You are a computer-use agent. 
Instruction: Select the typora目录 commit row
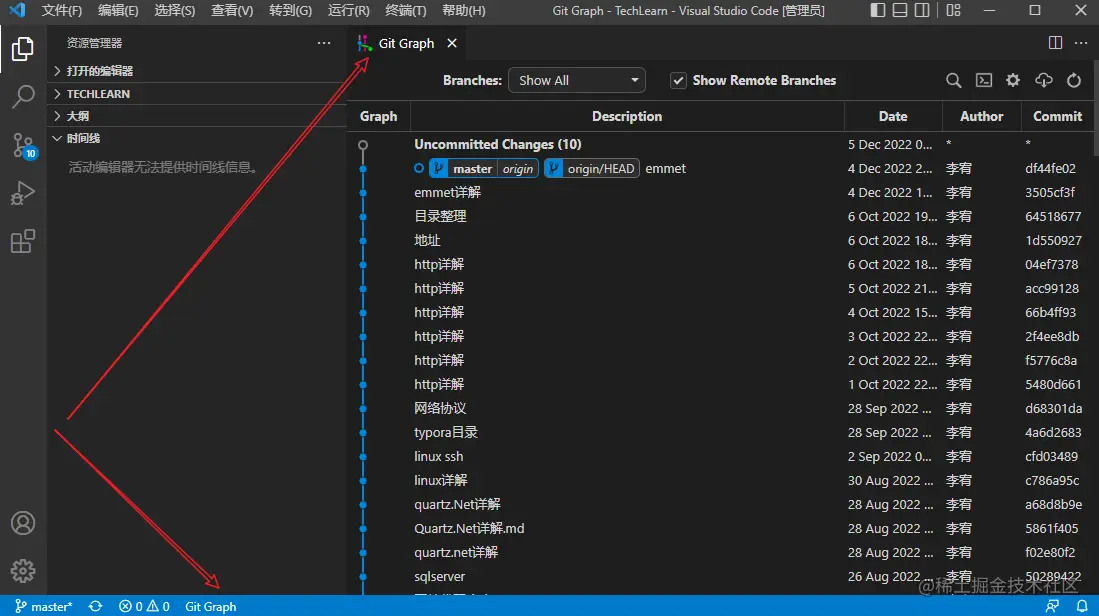pos(722,432)
